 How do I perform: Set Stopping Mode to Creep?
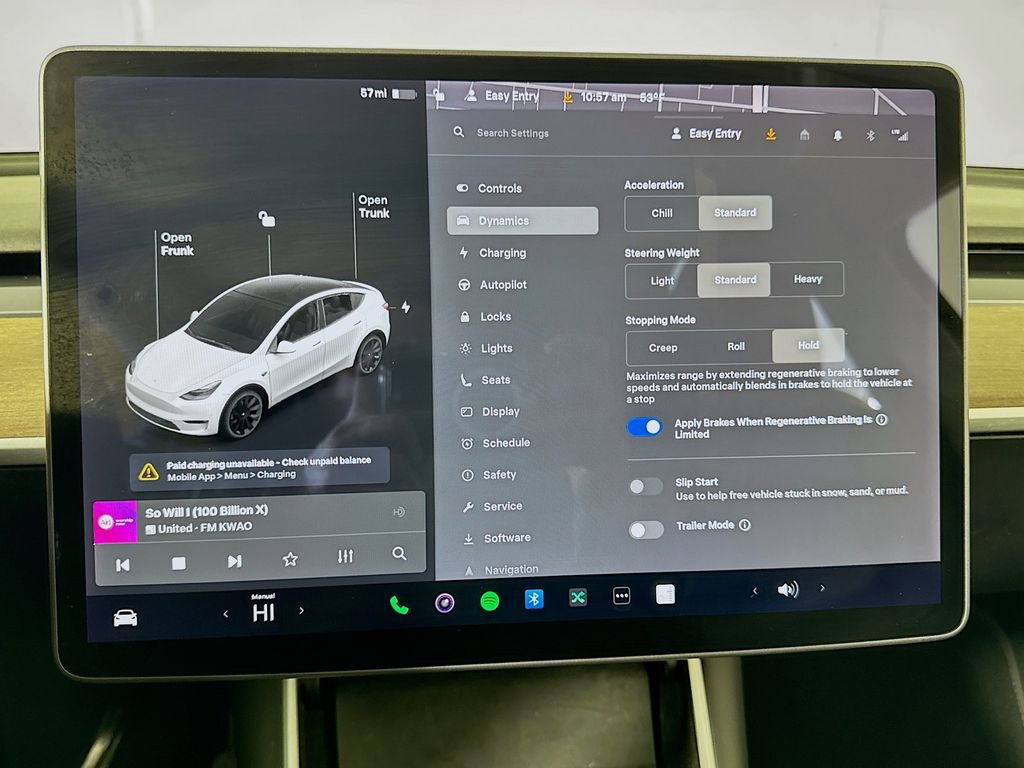tap(661, 346)
